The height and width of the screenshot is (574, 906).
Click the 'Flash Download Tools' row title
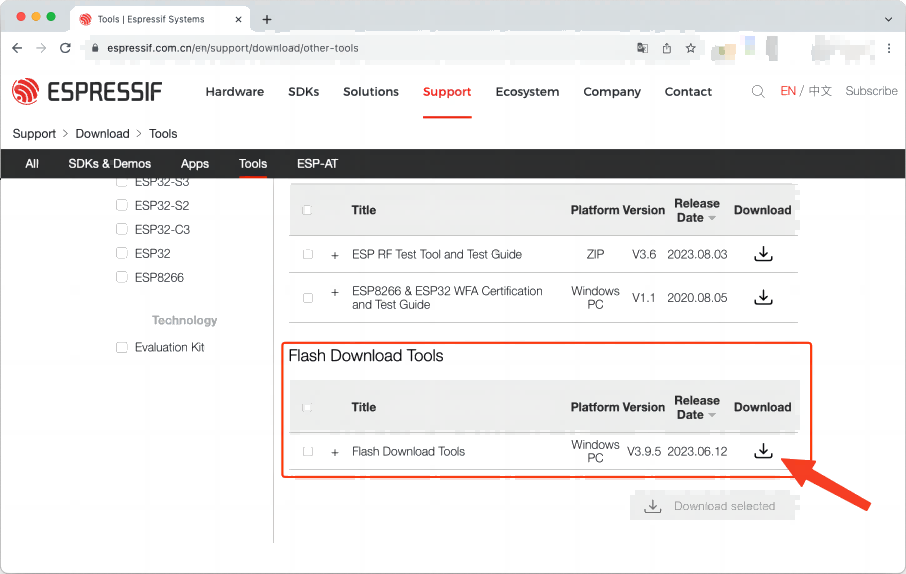(x=409, y=451)
